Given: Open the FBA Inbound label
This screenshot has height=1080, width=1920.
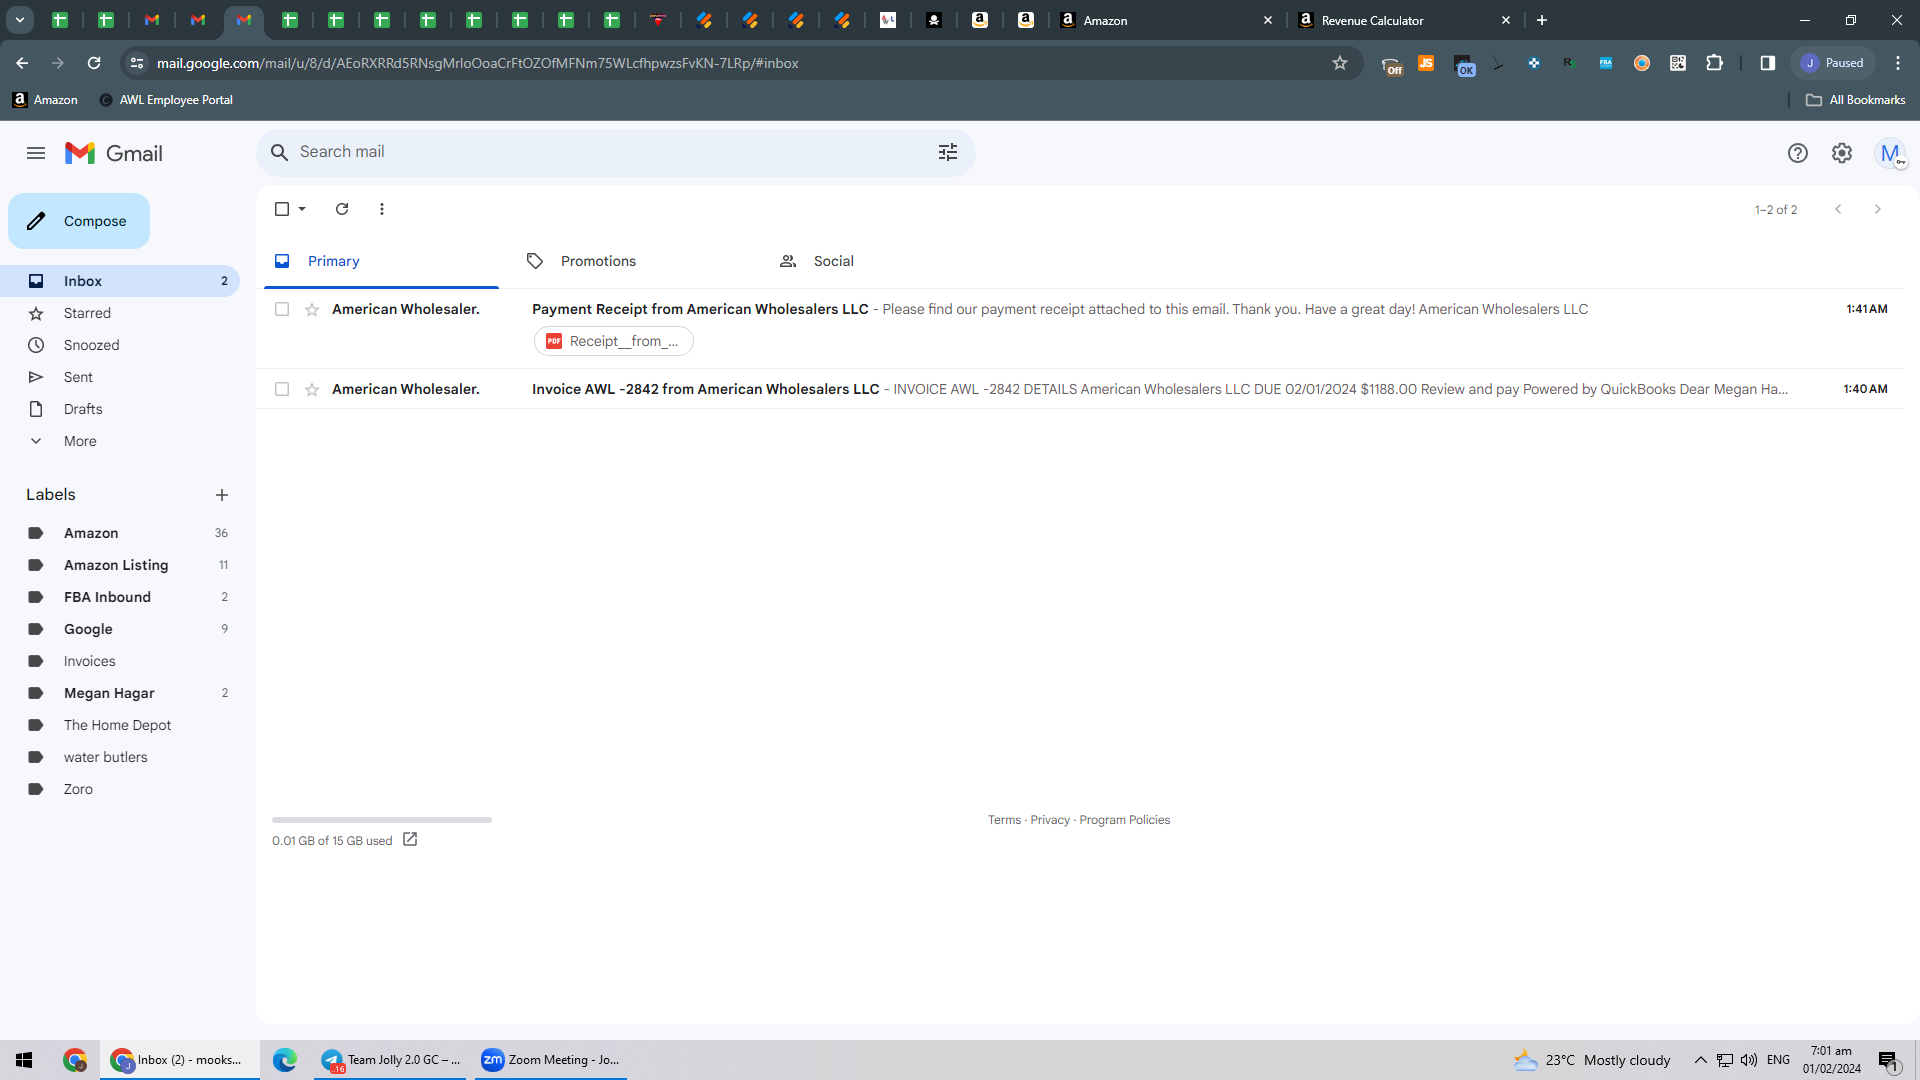Looking at the screenshot, I should tap(120, 597).
